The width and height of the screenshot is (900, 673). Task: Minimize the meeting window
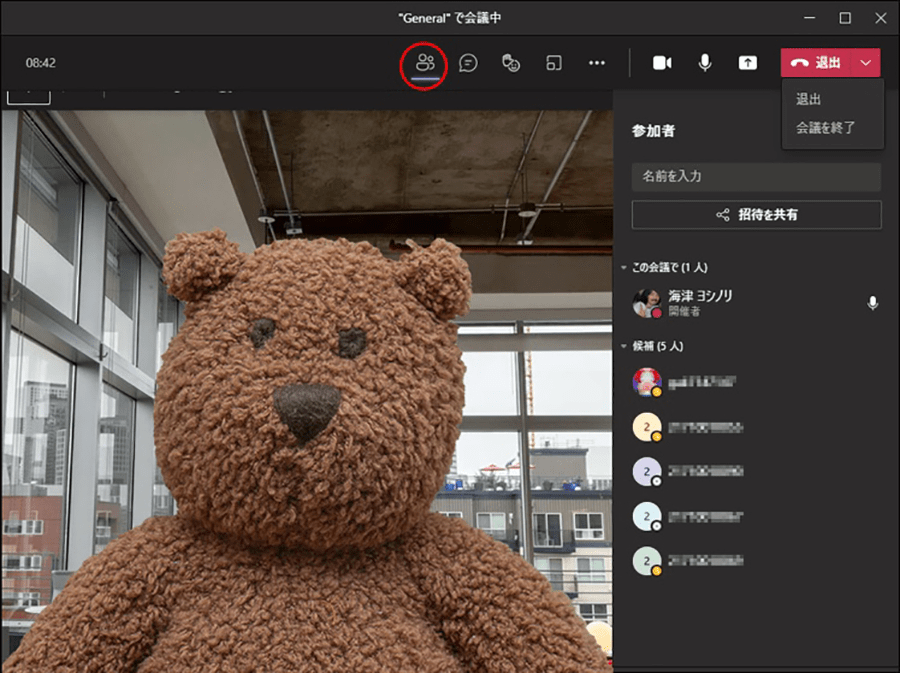pyautogui.click(x=809, y=18)
